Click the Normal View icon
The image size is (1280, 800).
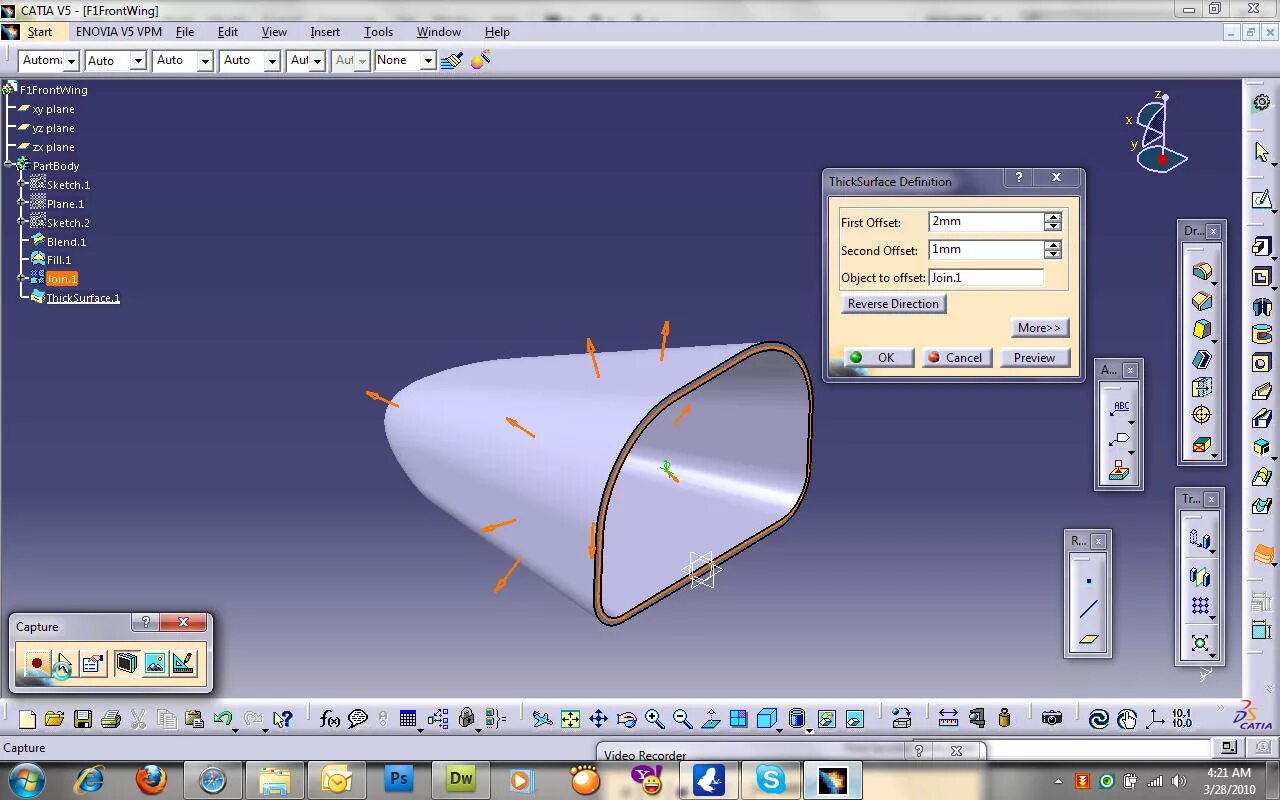[x=710, y=719]
